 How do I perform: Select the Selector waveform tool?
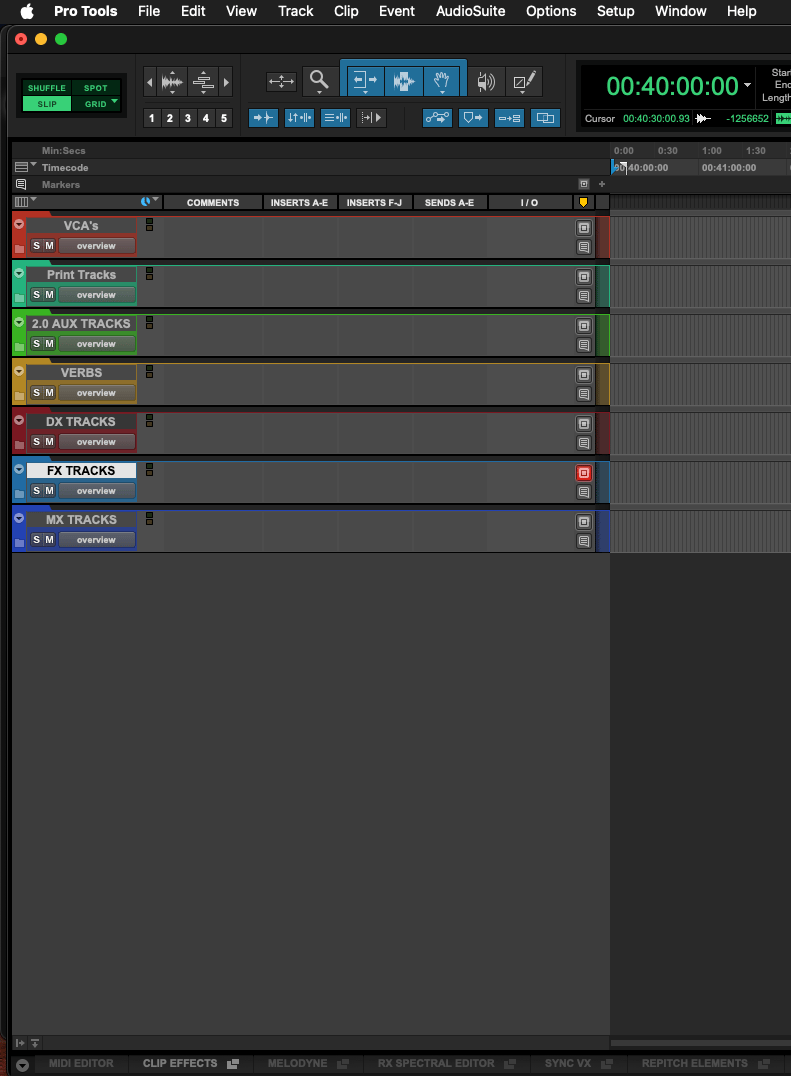403,81
